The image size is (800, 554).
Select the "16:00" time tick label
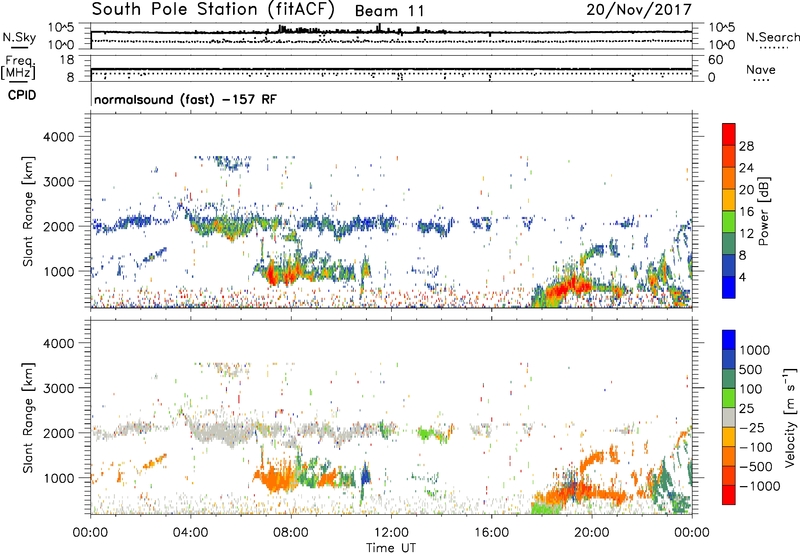pyautogui.click(x=491, y=533)
